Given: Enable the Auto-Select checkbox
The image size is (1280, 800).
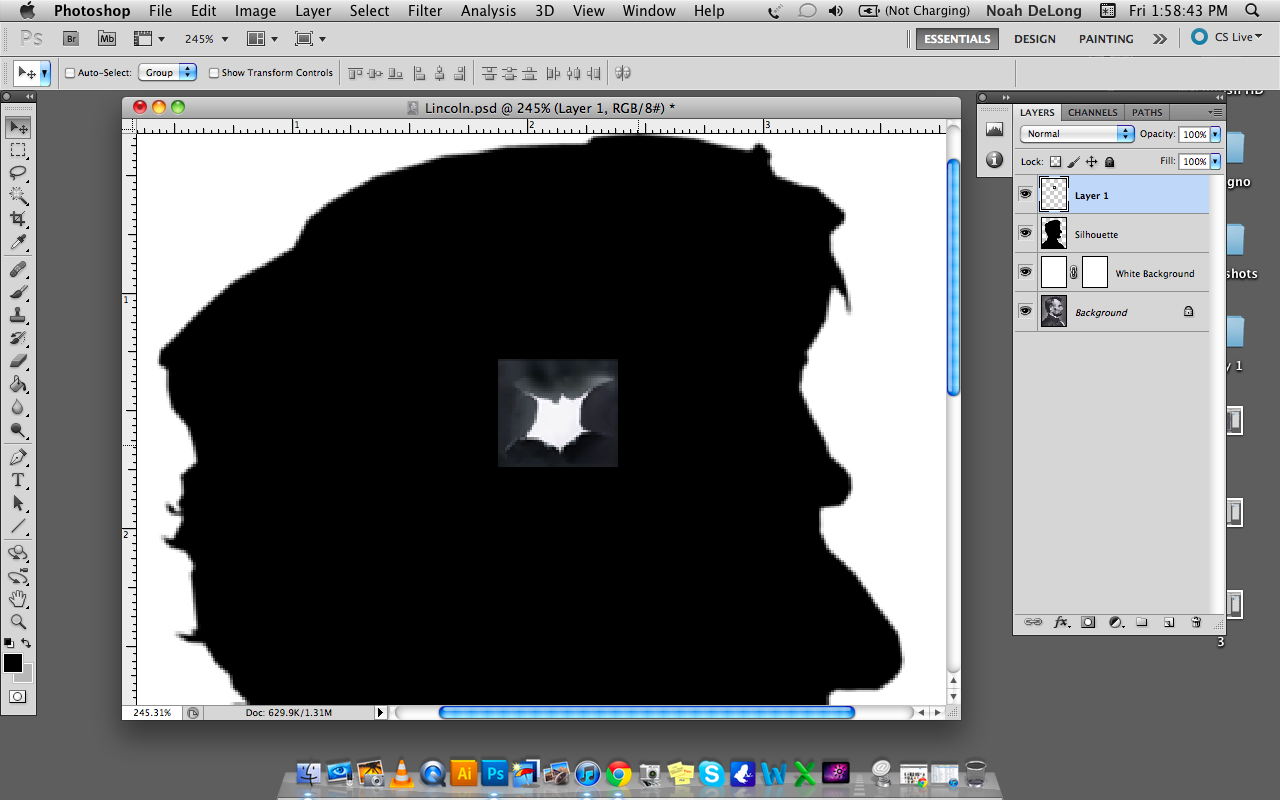Looking at the screenshot, I should (70, 73).
